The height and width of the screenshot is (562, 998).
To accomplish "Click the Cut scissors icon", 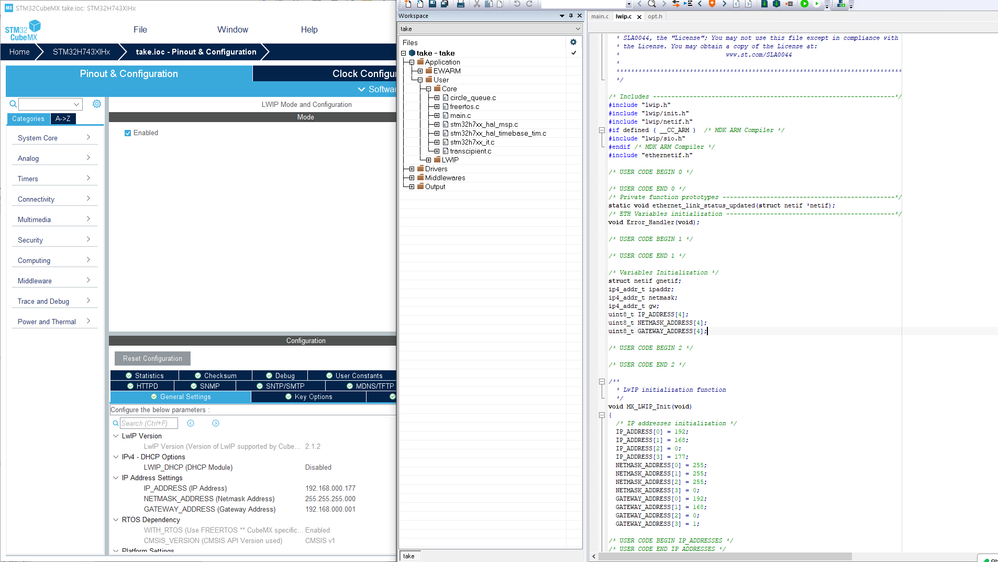I will tap(477, 3).
